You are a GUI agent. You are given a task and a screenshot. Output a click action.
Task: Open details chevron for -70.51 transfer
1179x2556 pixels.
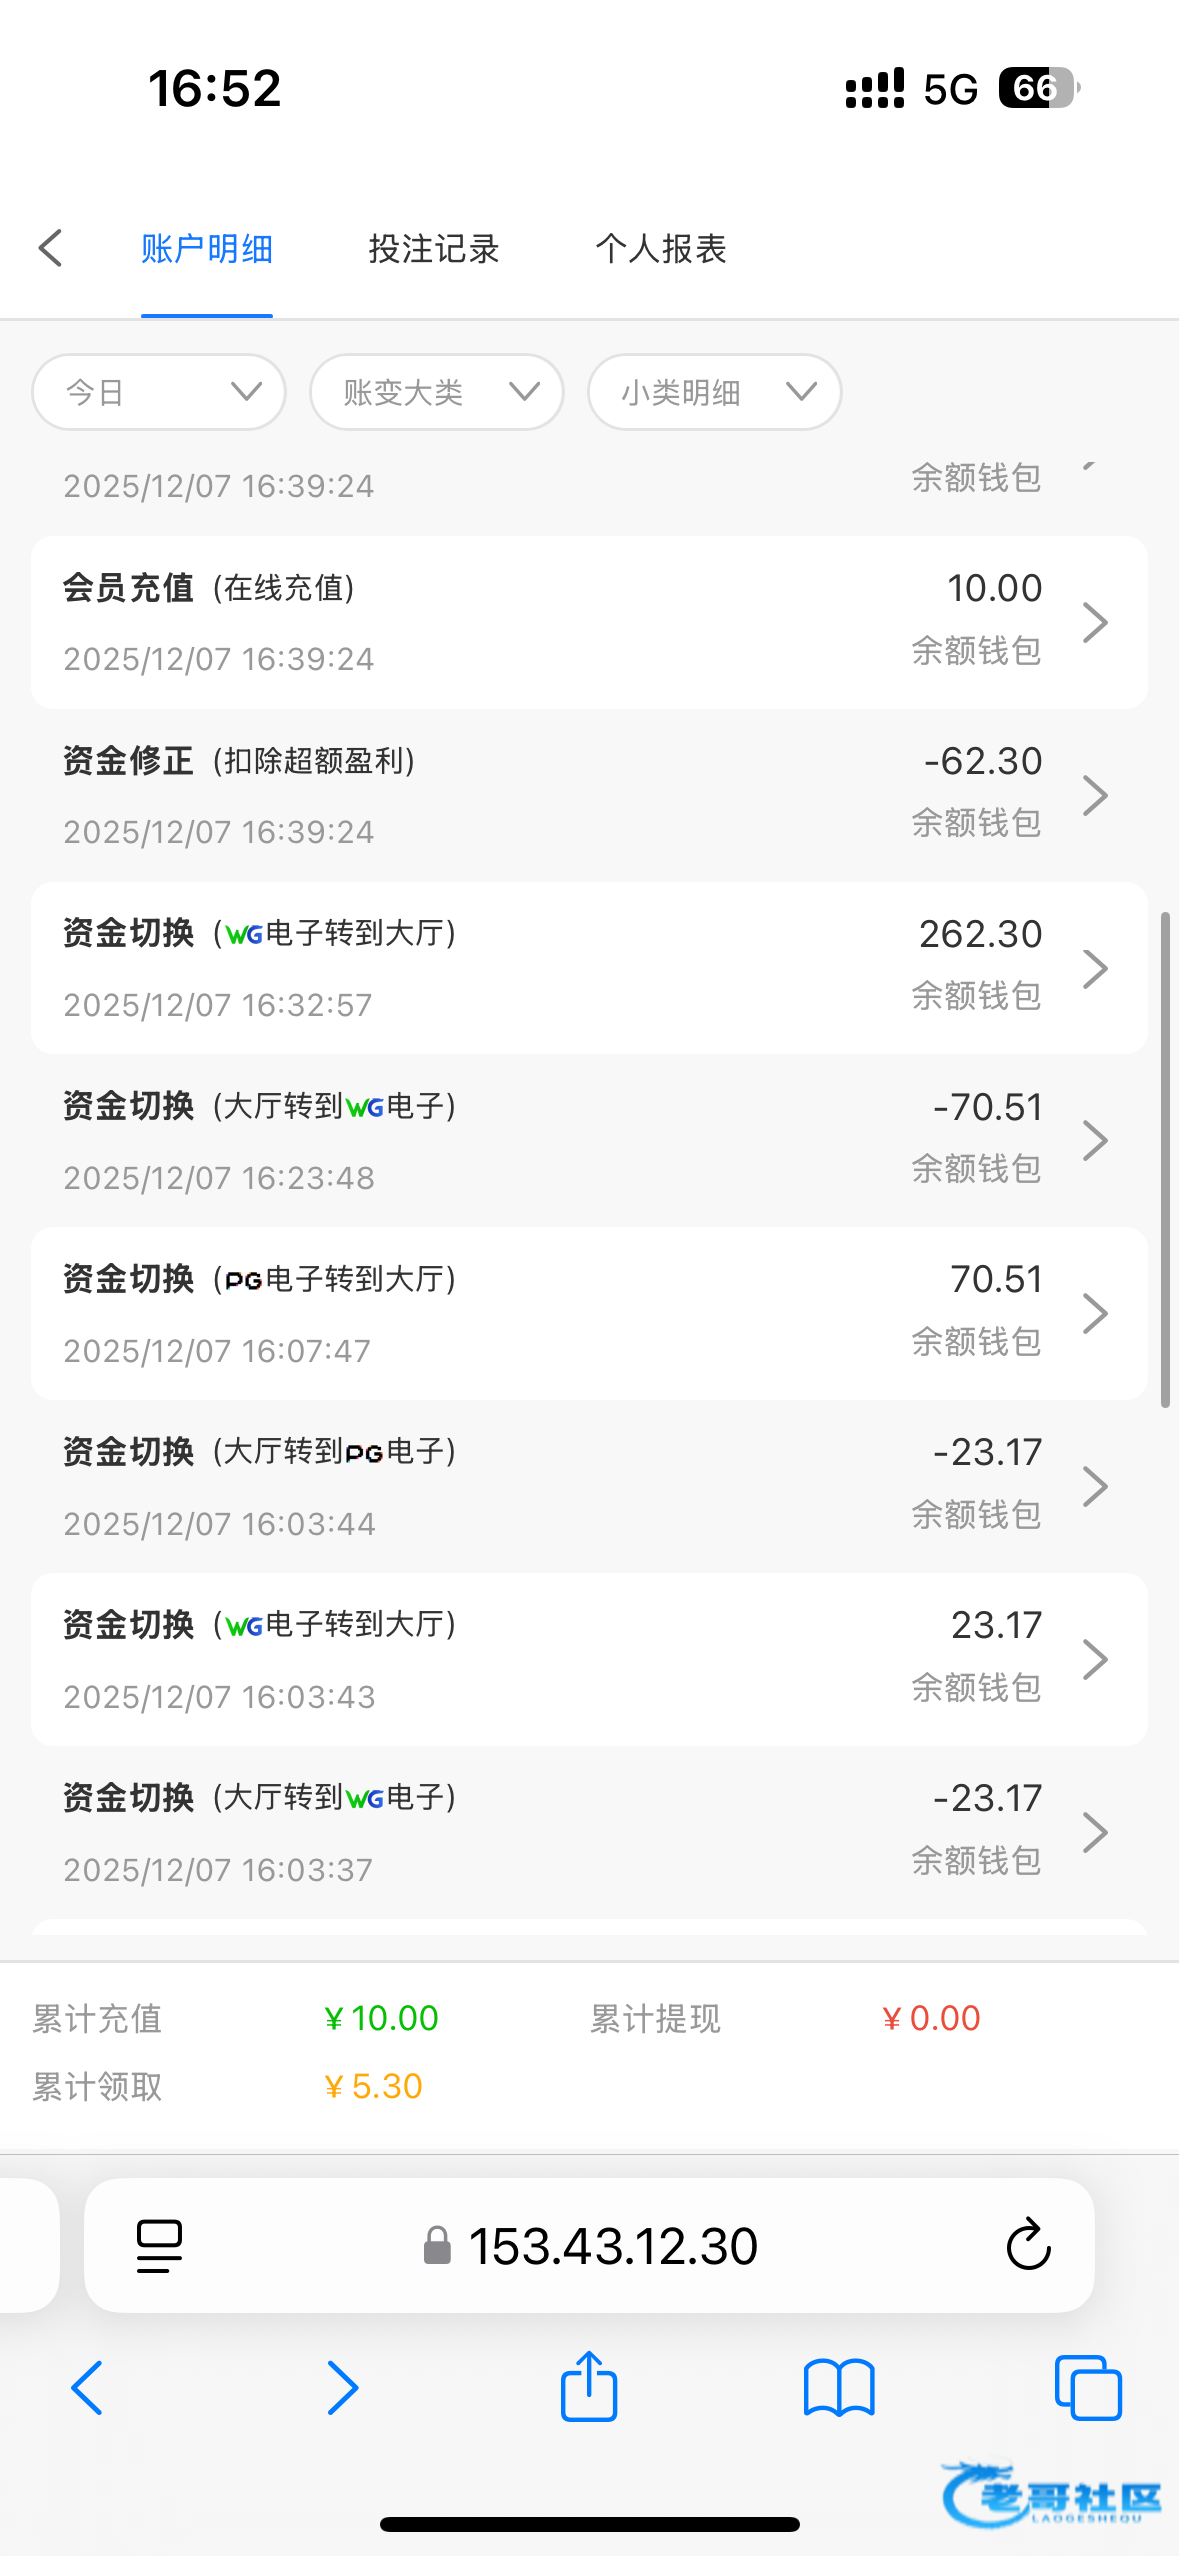coord(1096,1141)
